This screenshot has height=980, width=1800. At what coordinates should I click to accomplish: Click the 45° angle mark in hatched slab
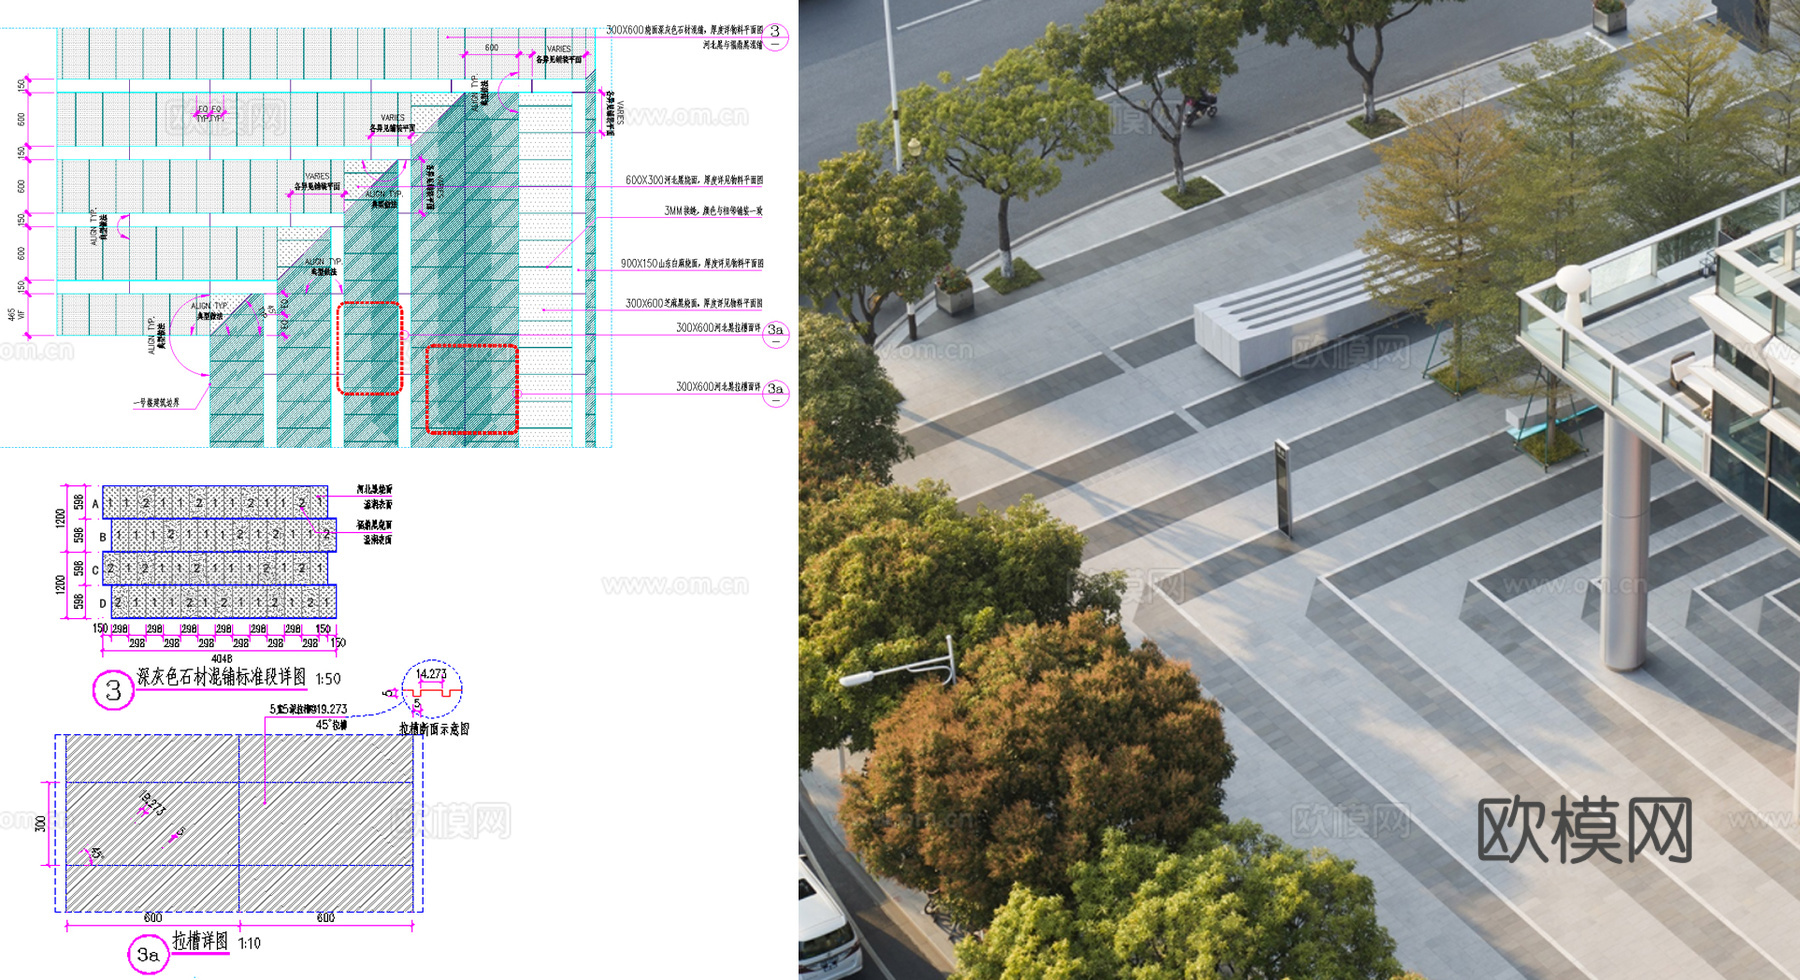click(96, 853)
